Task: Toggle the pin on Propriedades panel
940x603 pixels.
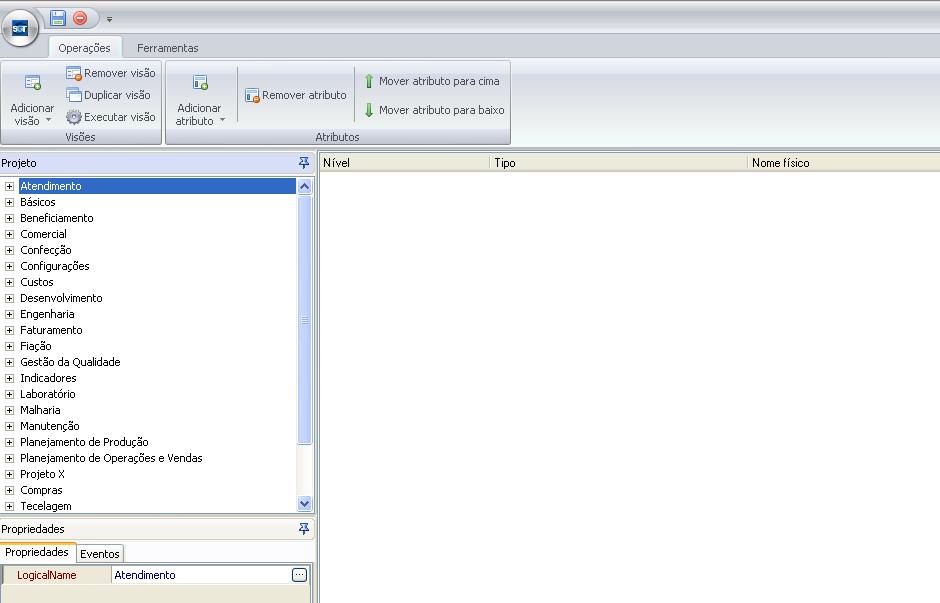Action: click(x=304, y=529)
